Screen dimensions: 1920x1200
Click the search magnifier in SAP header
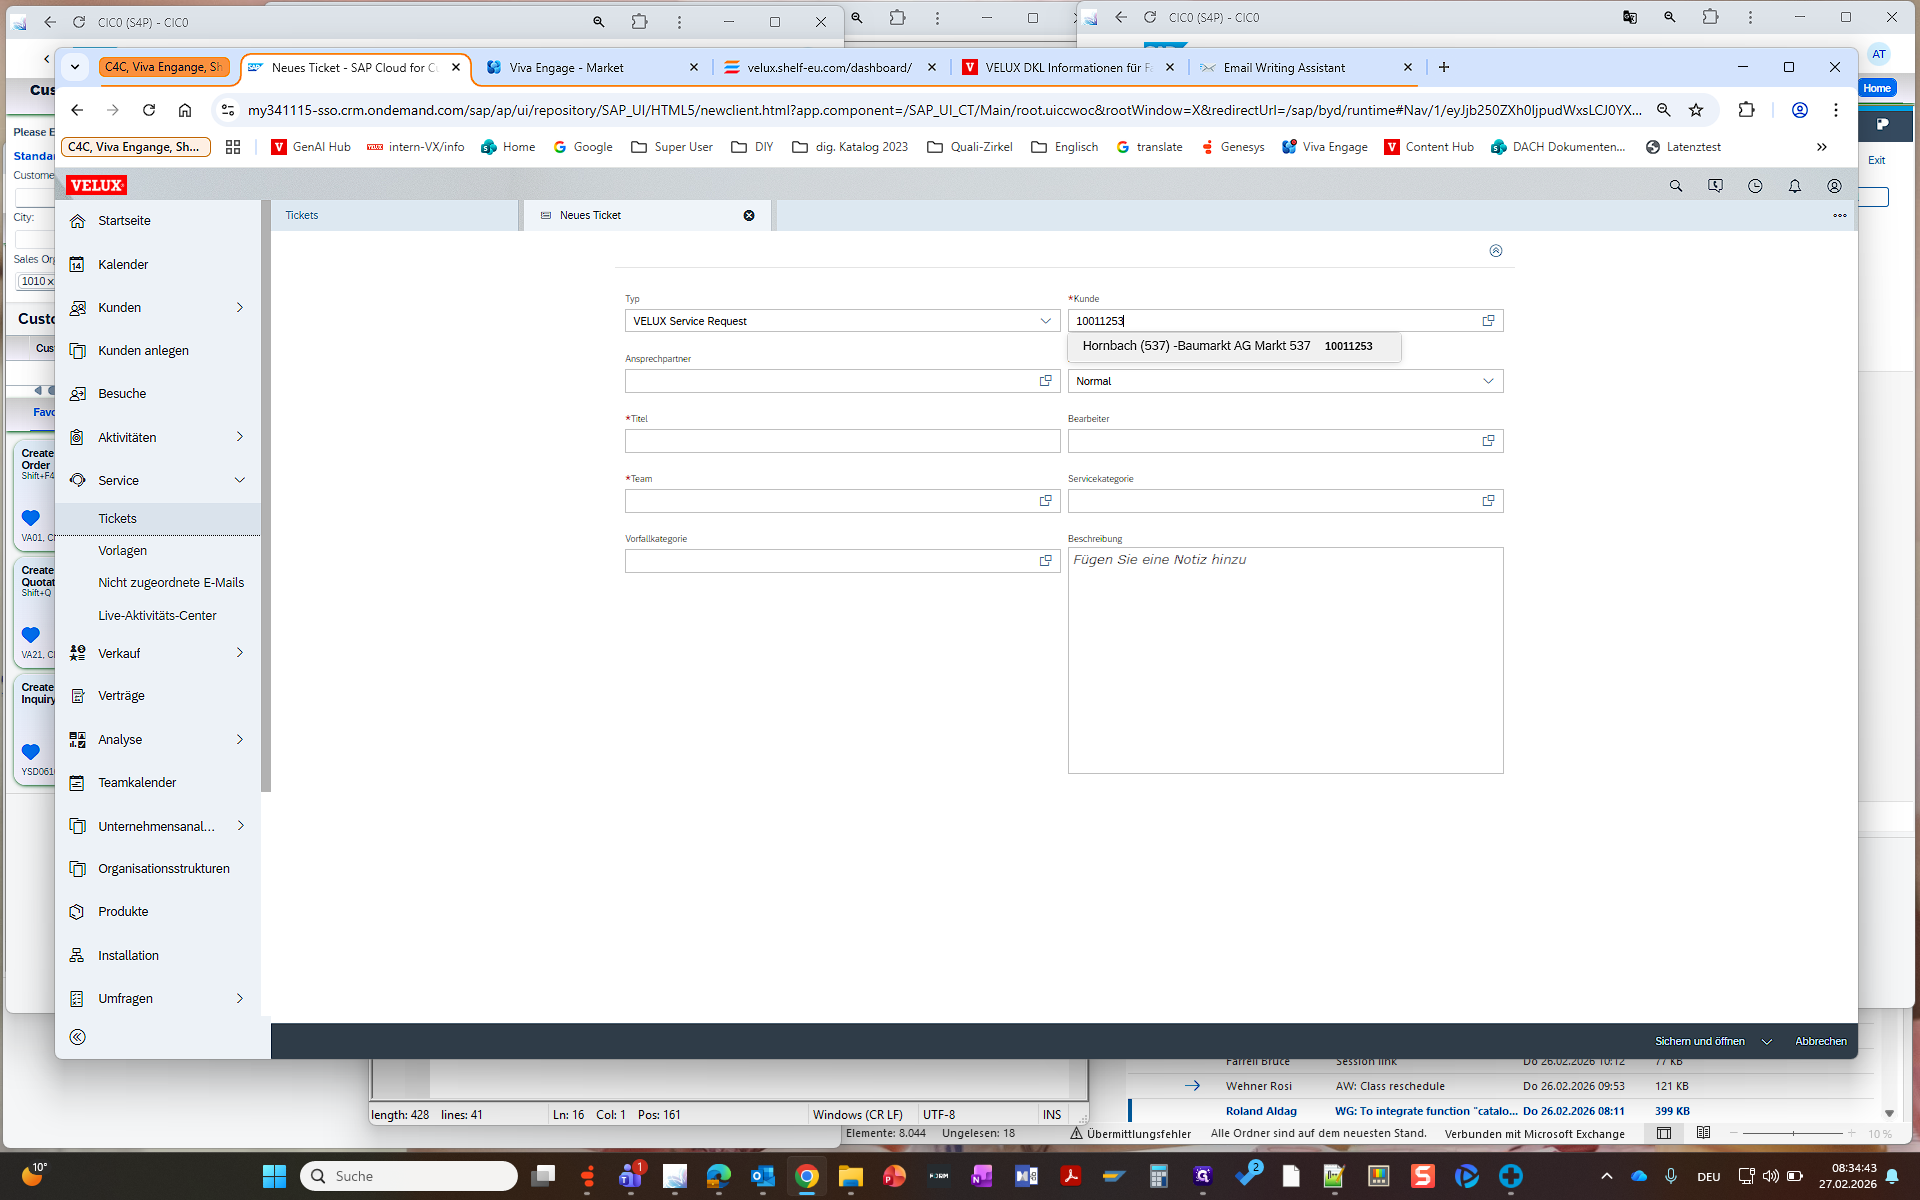[x=1676, y=186]
